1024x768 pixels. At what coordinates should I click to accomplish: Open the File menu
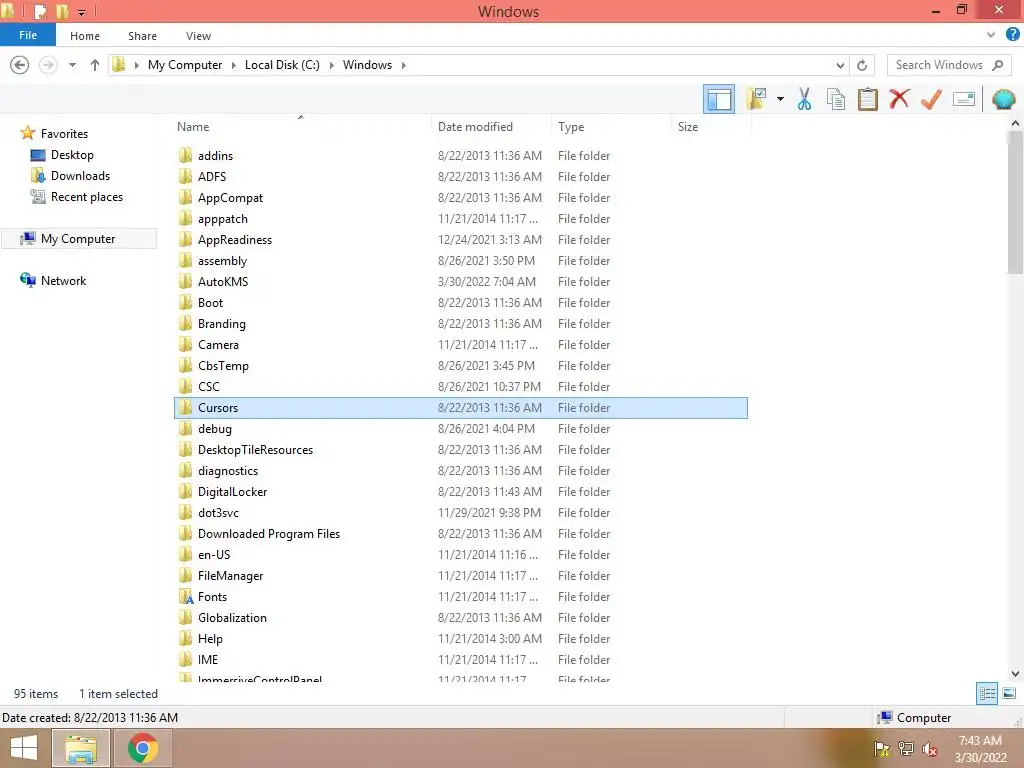pyautogui.click(x=28, y=35)
